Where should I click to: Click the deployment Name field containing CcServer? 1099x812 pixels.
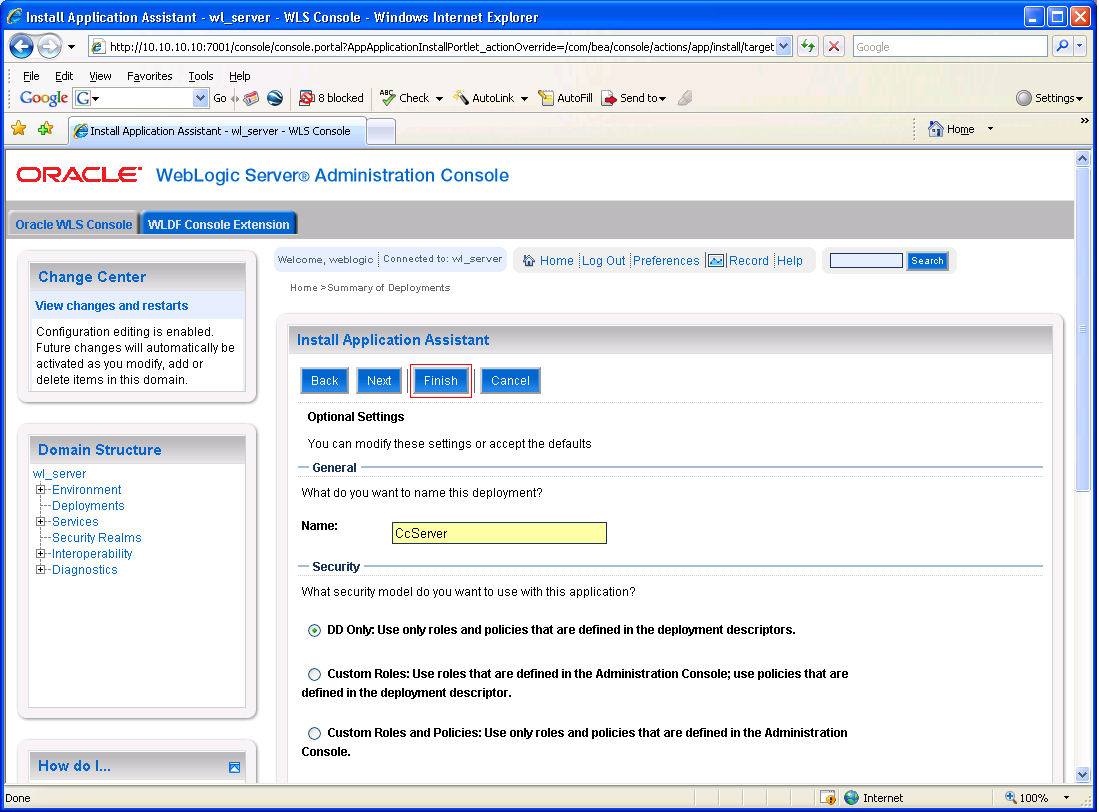pyautogui.click(x=498, y=532)
